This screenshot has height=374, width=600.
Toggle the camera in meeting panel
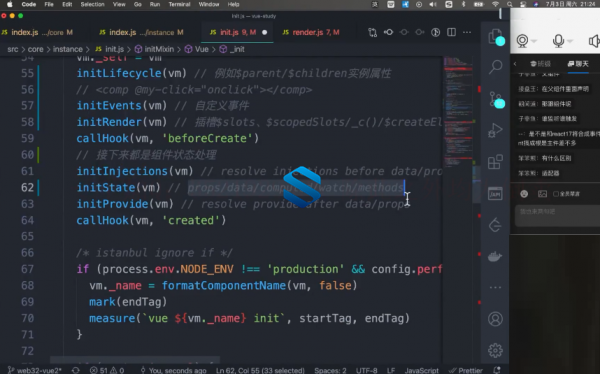click(x=522, y=41)
